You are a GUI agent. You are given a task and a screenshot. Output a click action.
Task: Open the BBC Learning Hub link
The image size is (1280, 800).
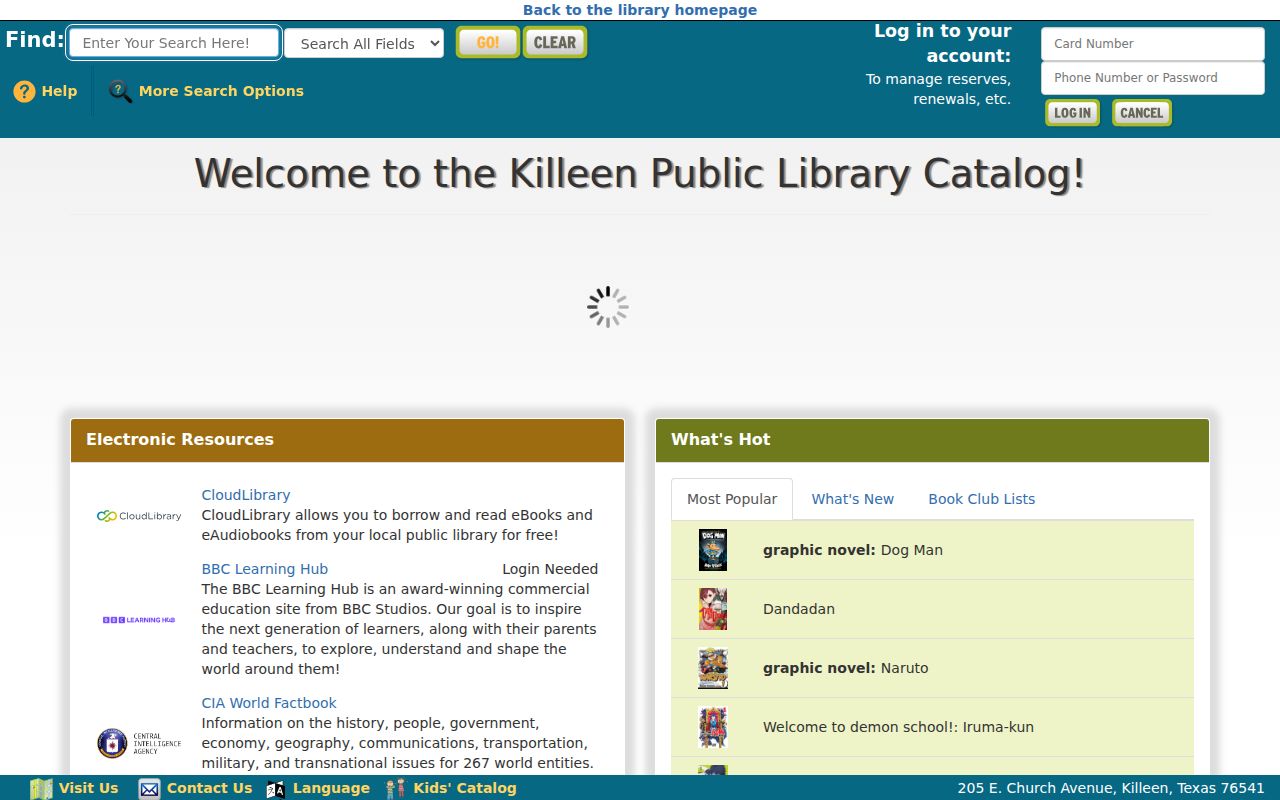[x=265, y=569]
